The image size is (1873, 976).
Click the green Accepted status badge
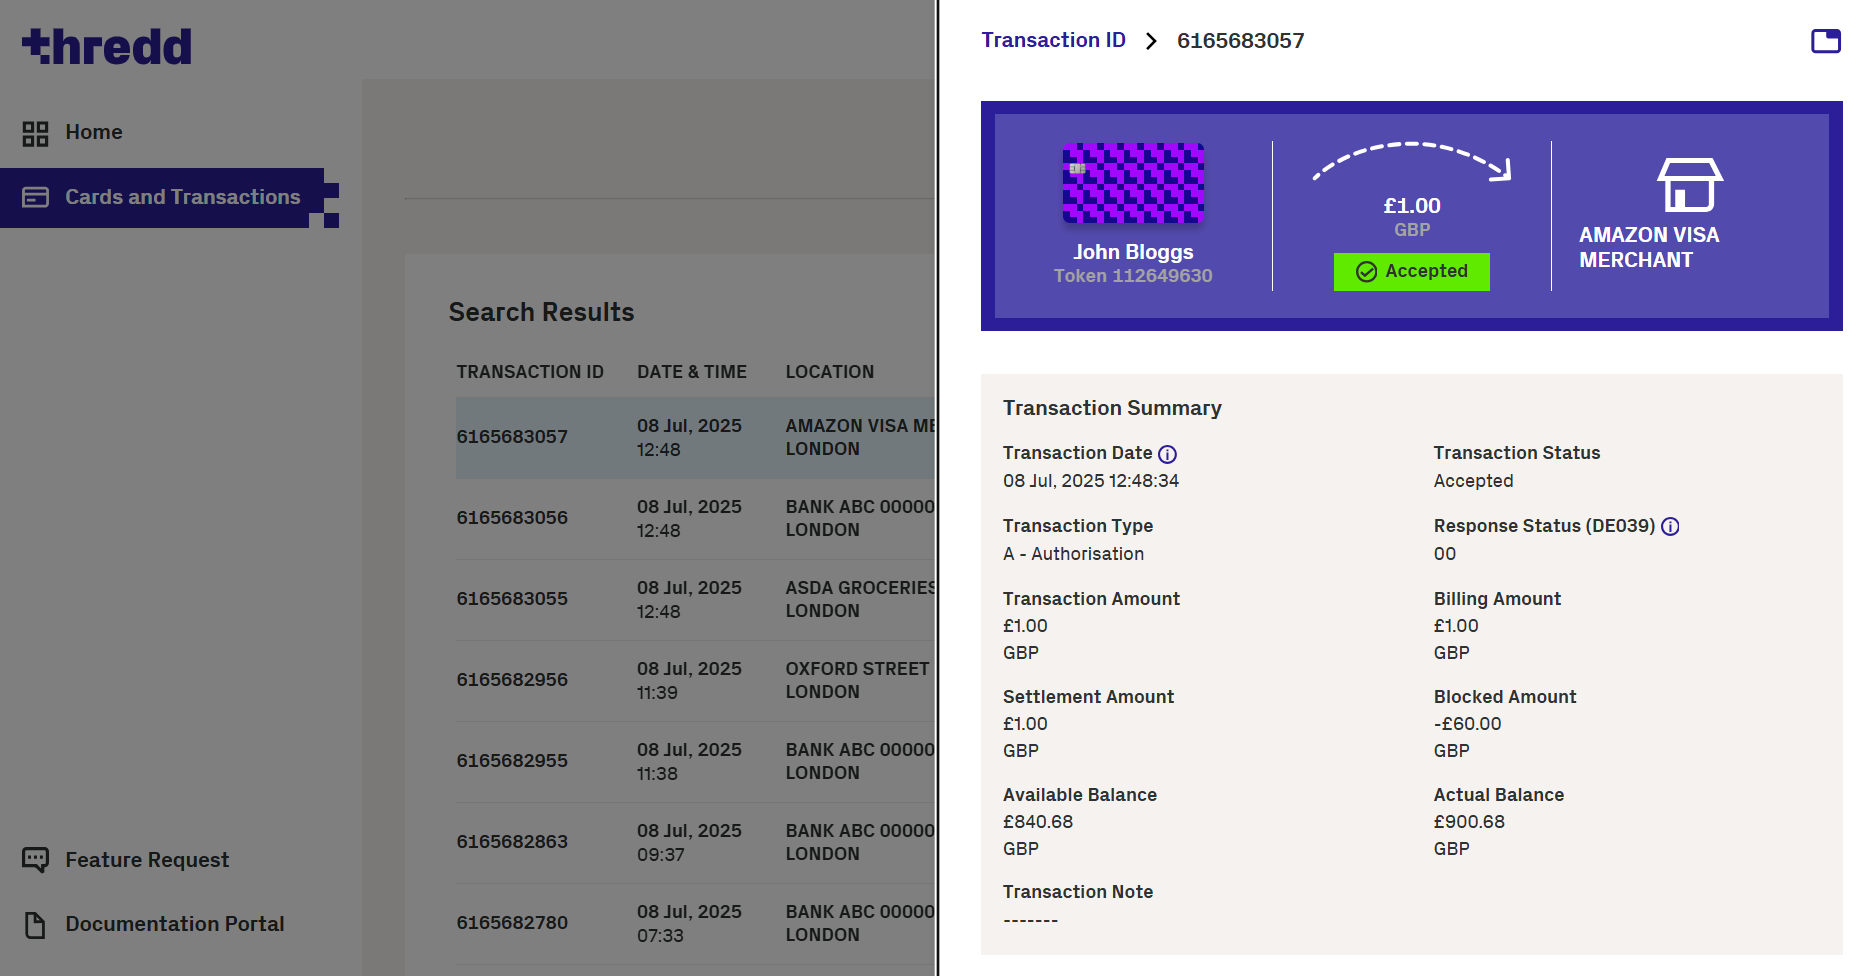[x=1411, y=272]
